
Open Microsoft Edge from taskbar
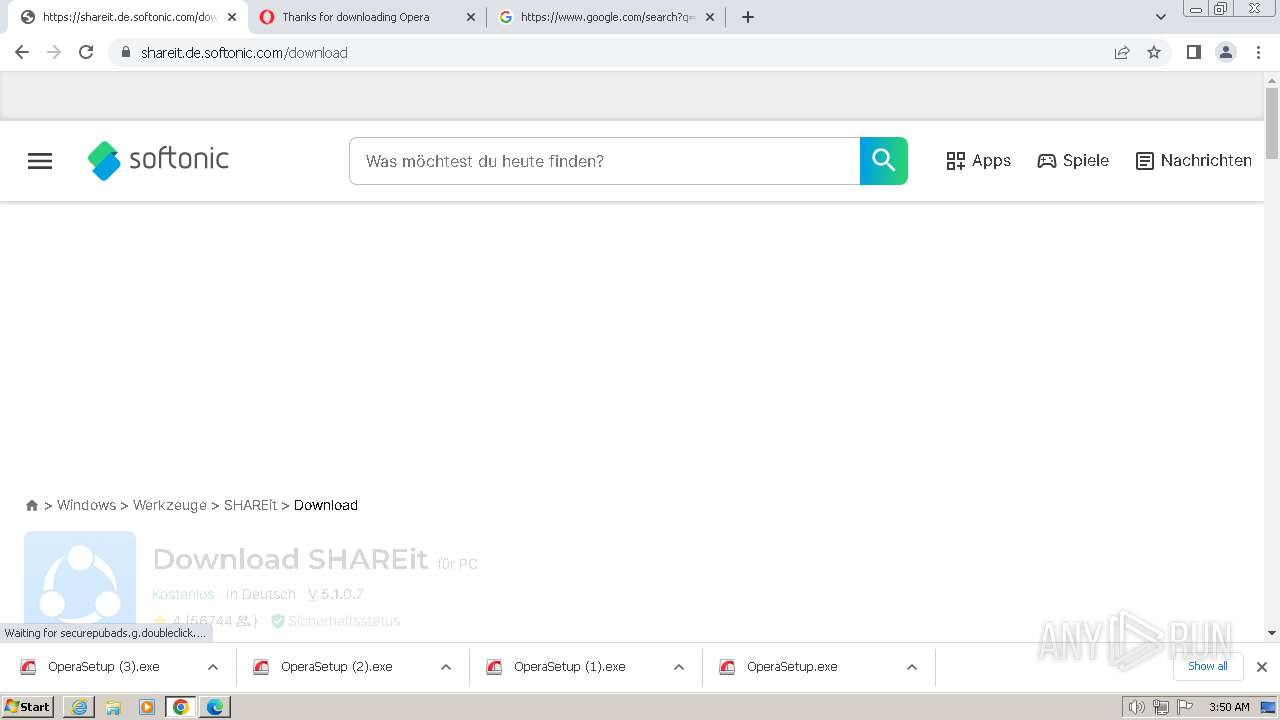tap(215, 707)
